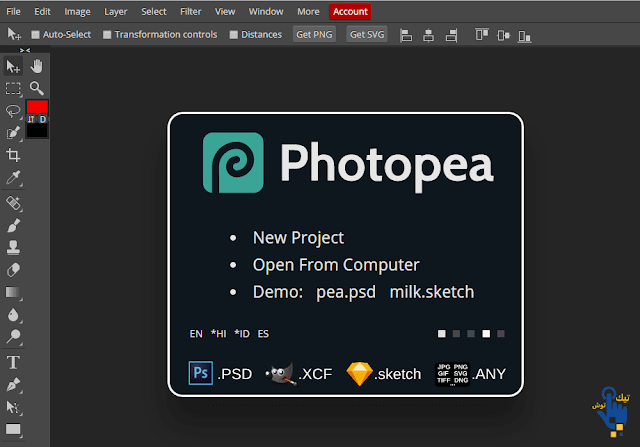
Task: Click the align bottom edges icon
Action: pos(524,36)
